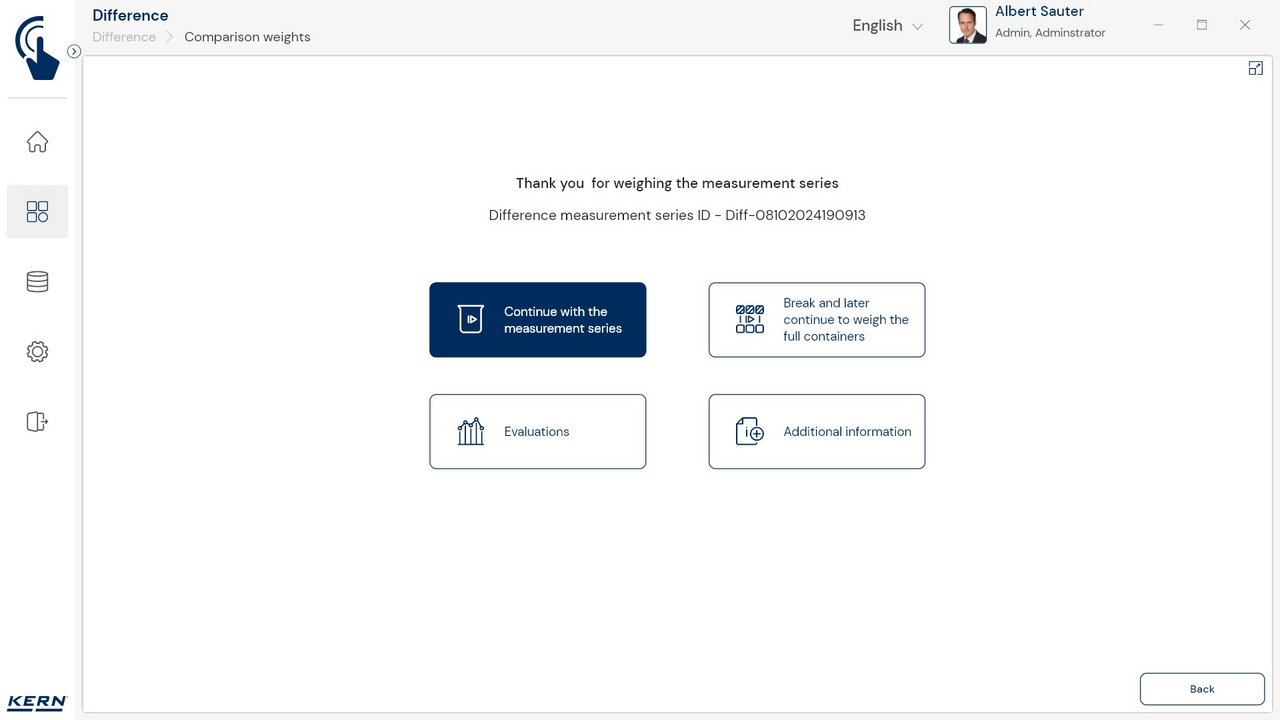This screenshot has width=1280, height=720.
Task: Open settings via the gear icon
Action: pos(37,352)
